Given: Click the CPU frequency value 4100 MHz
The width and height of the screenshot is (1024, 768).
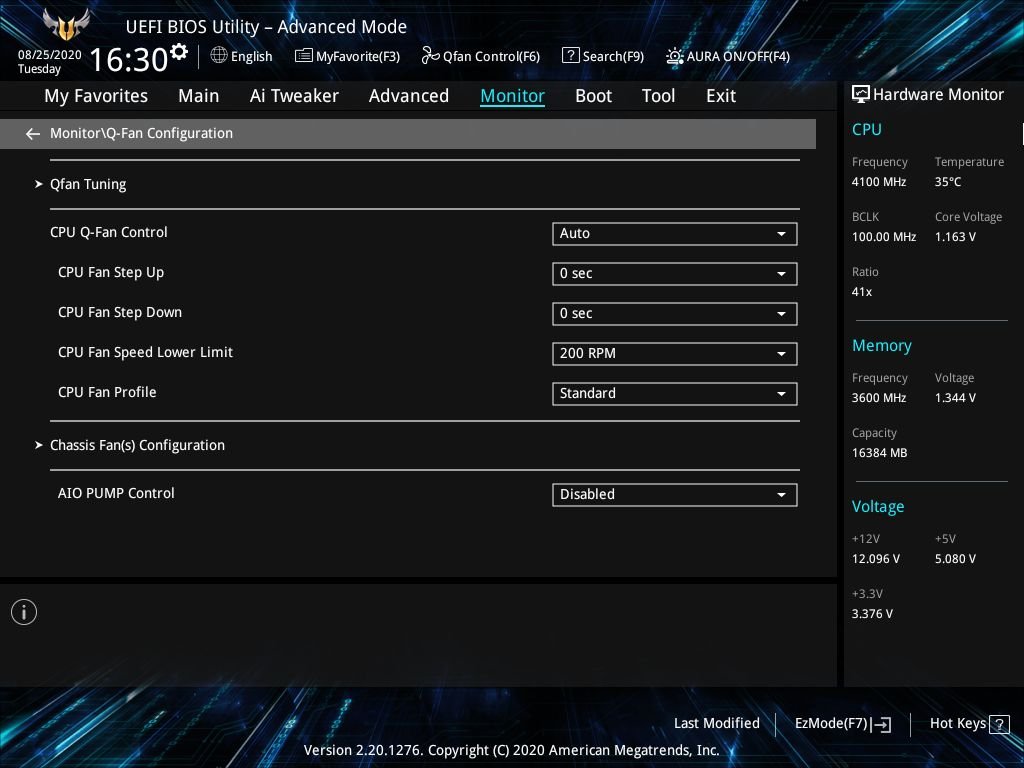Looking at the screenshot, I should pos(879,182).
